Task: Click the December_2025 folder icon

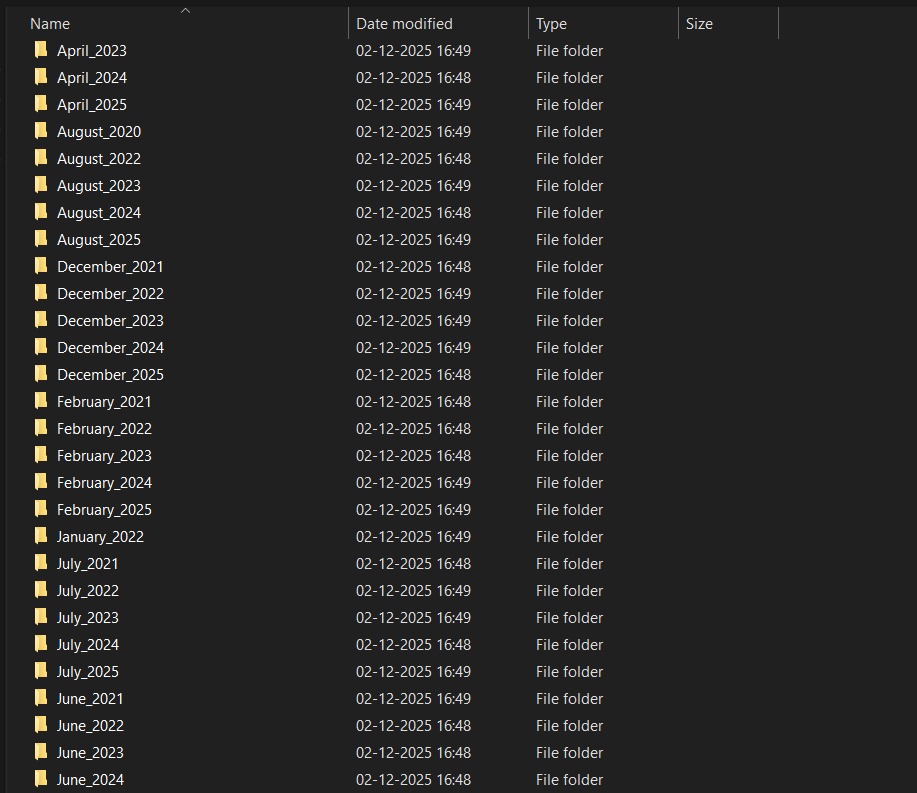Action: pos(41,374)
